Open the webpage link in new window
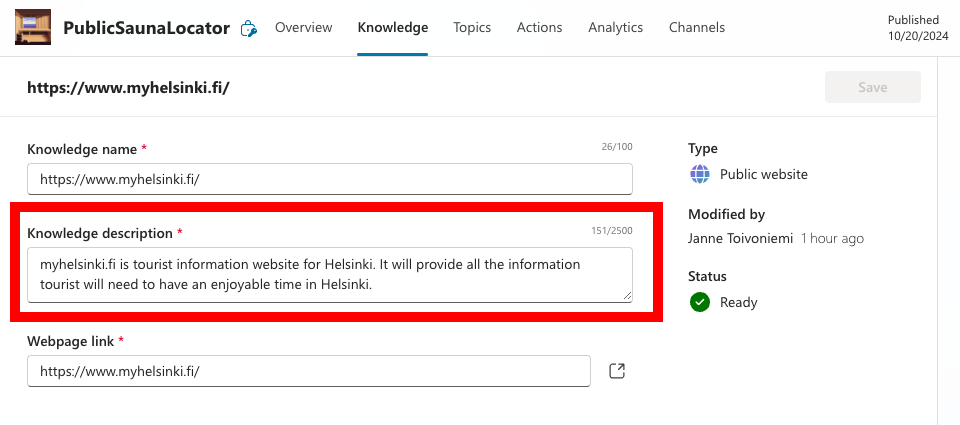The width and height of the screenshot is (960, 425). 617,372
